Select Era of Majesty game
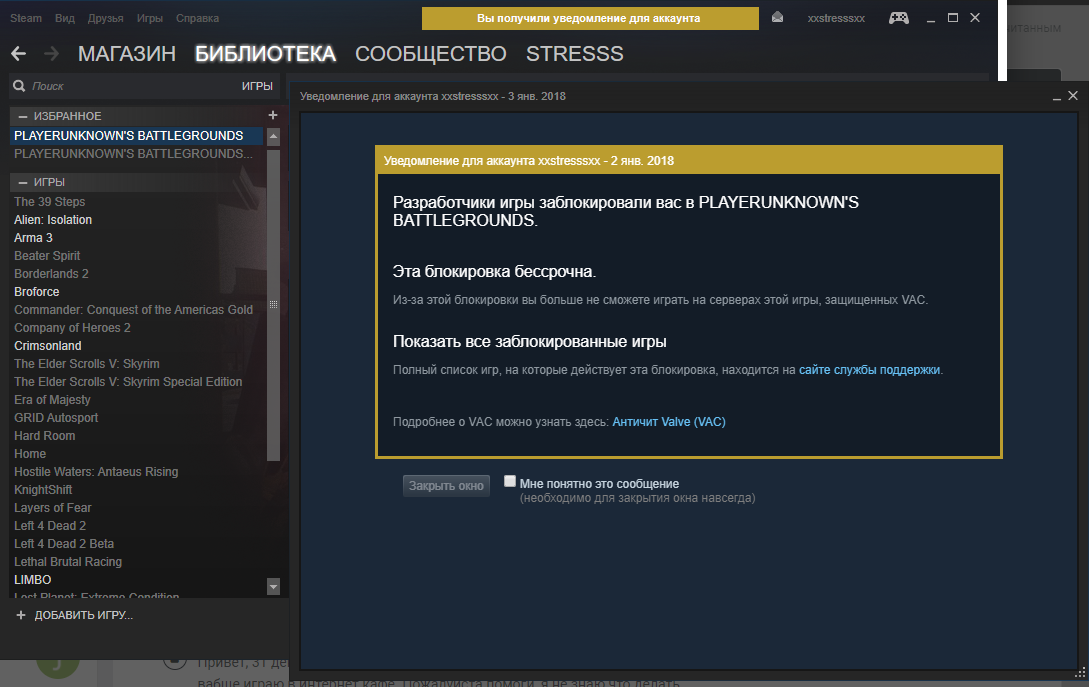The height and width of the screenshot is (687, 1089). point(52,400)
